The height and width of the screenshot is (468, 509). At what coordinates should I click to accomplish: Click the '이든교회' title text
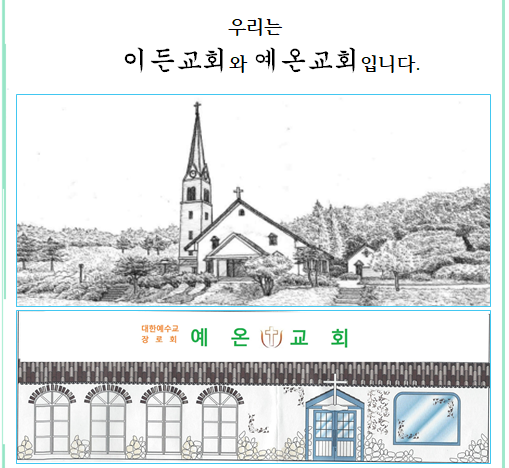pos(174,60)
